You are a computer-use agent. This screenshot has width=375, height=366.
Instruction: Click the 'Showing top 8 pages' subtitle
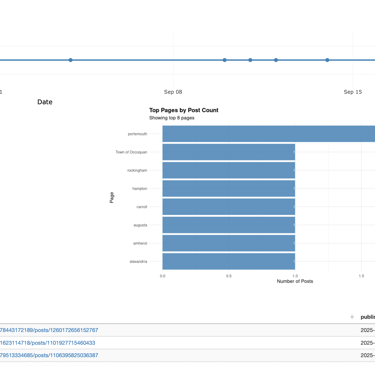[x=172, y=118]
